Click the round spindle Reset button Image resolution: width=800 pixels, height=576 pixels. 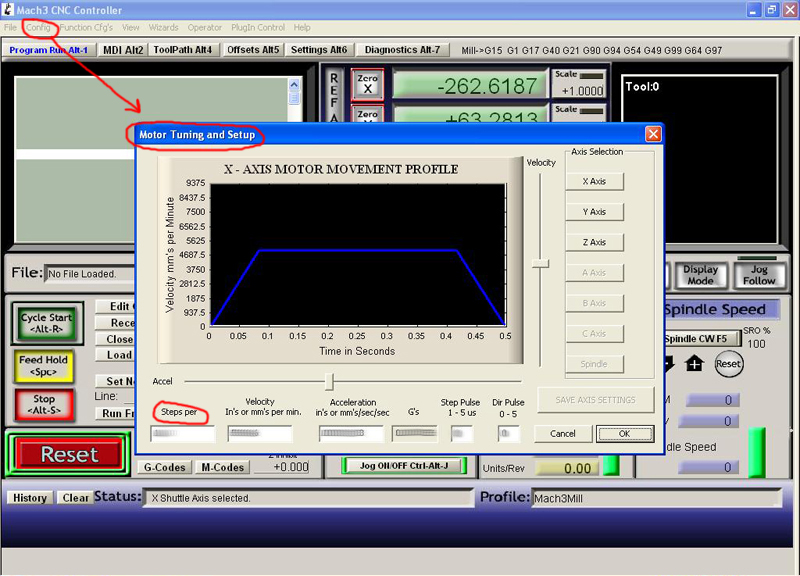pyautogui.click(x=728, y=364)
